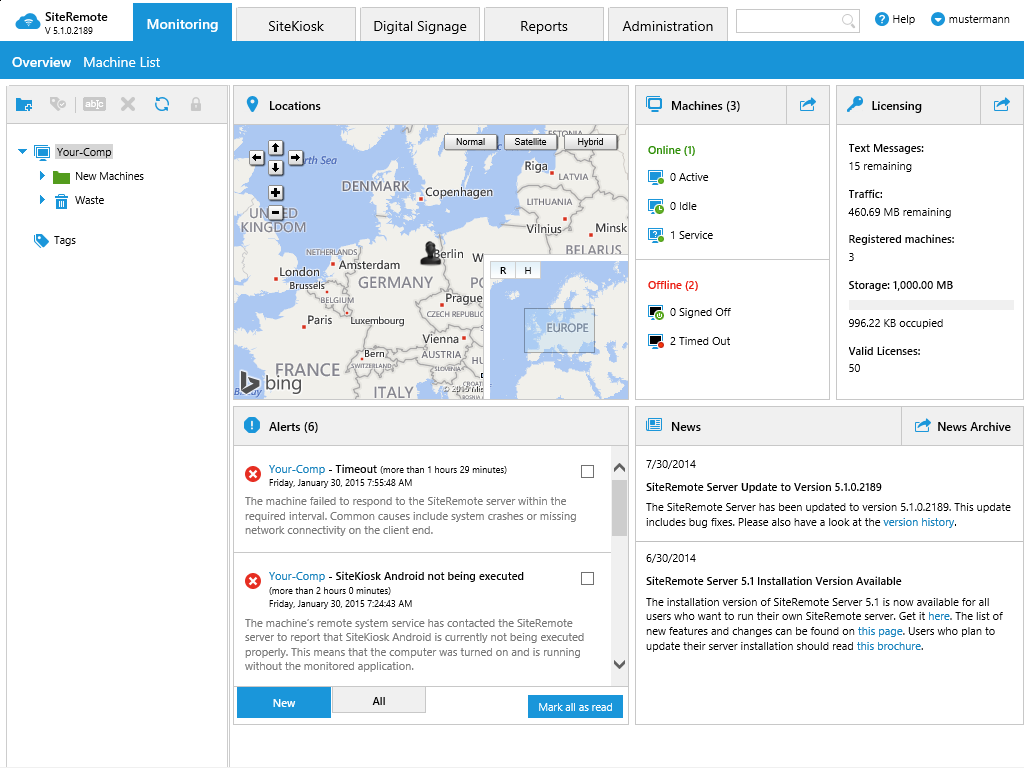Open the Machines panel share arrow icon
The image size is (1024, 768).
pos(808,104)
